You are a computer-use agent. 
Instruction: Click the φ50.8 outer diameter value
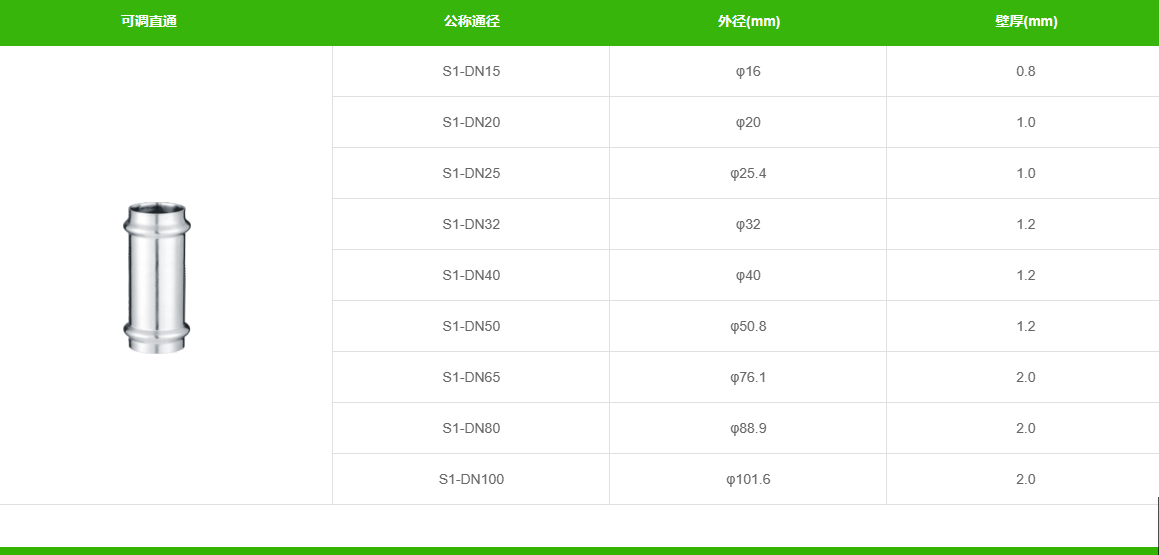(748, 326)
